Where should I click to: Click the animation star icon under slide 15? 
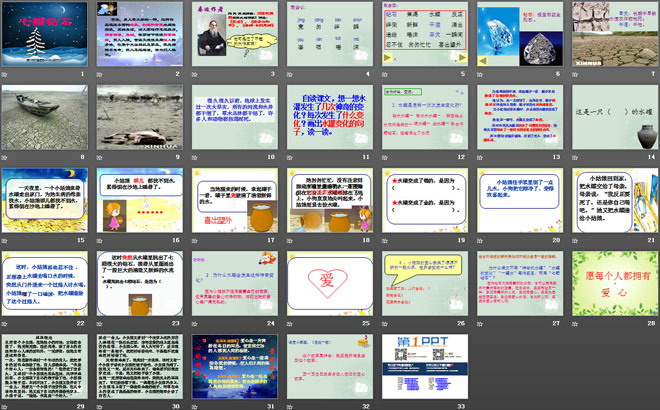(x=5, y=240)
